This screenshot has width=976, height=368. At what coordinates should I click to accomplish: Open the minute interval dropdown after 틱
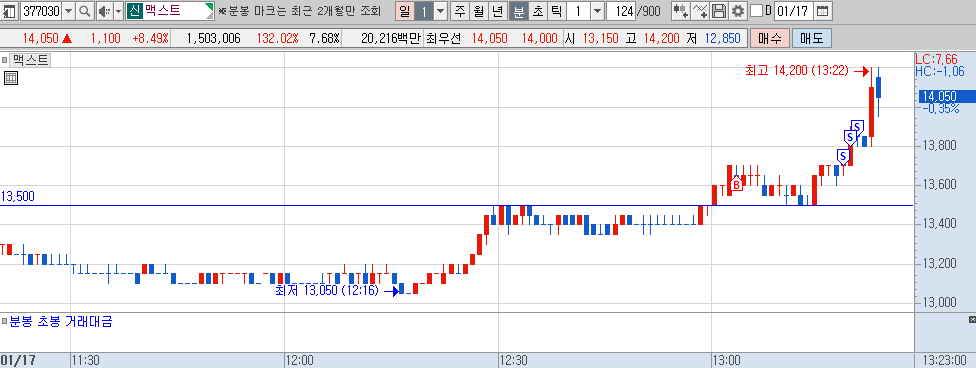[597, 11]
